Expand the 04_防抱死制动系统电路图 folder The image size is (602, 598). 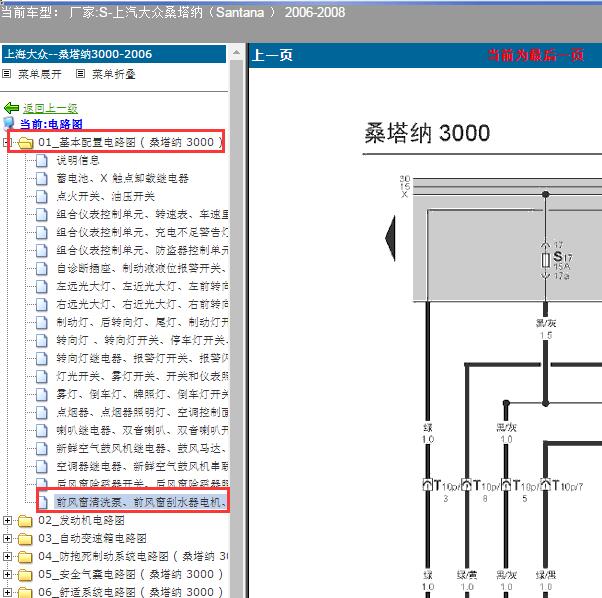pos(7,556)
